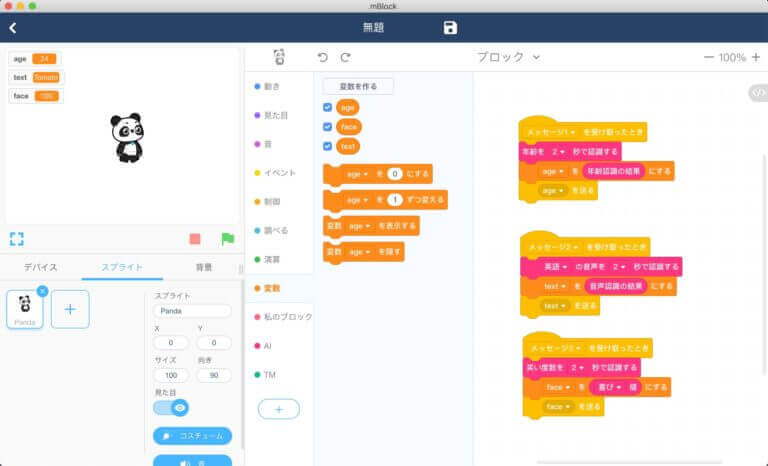Open メッセージ1 dropdown in first hat block
This screenshot has height=466, width=768.
[551, 132]
